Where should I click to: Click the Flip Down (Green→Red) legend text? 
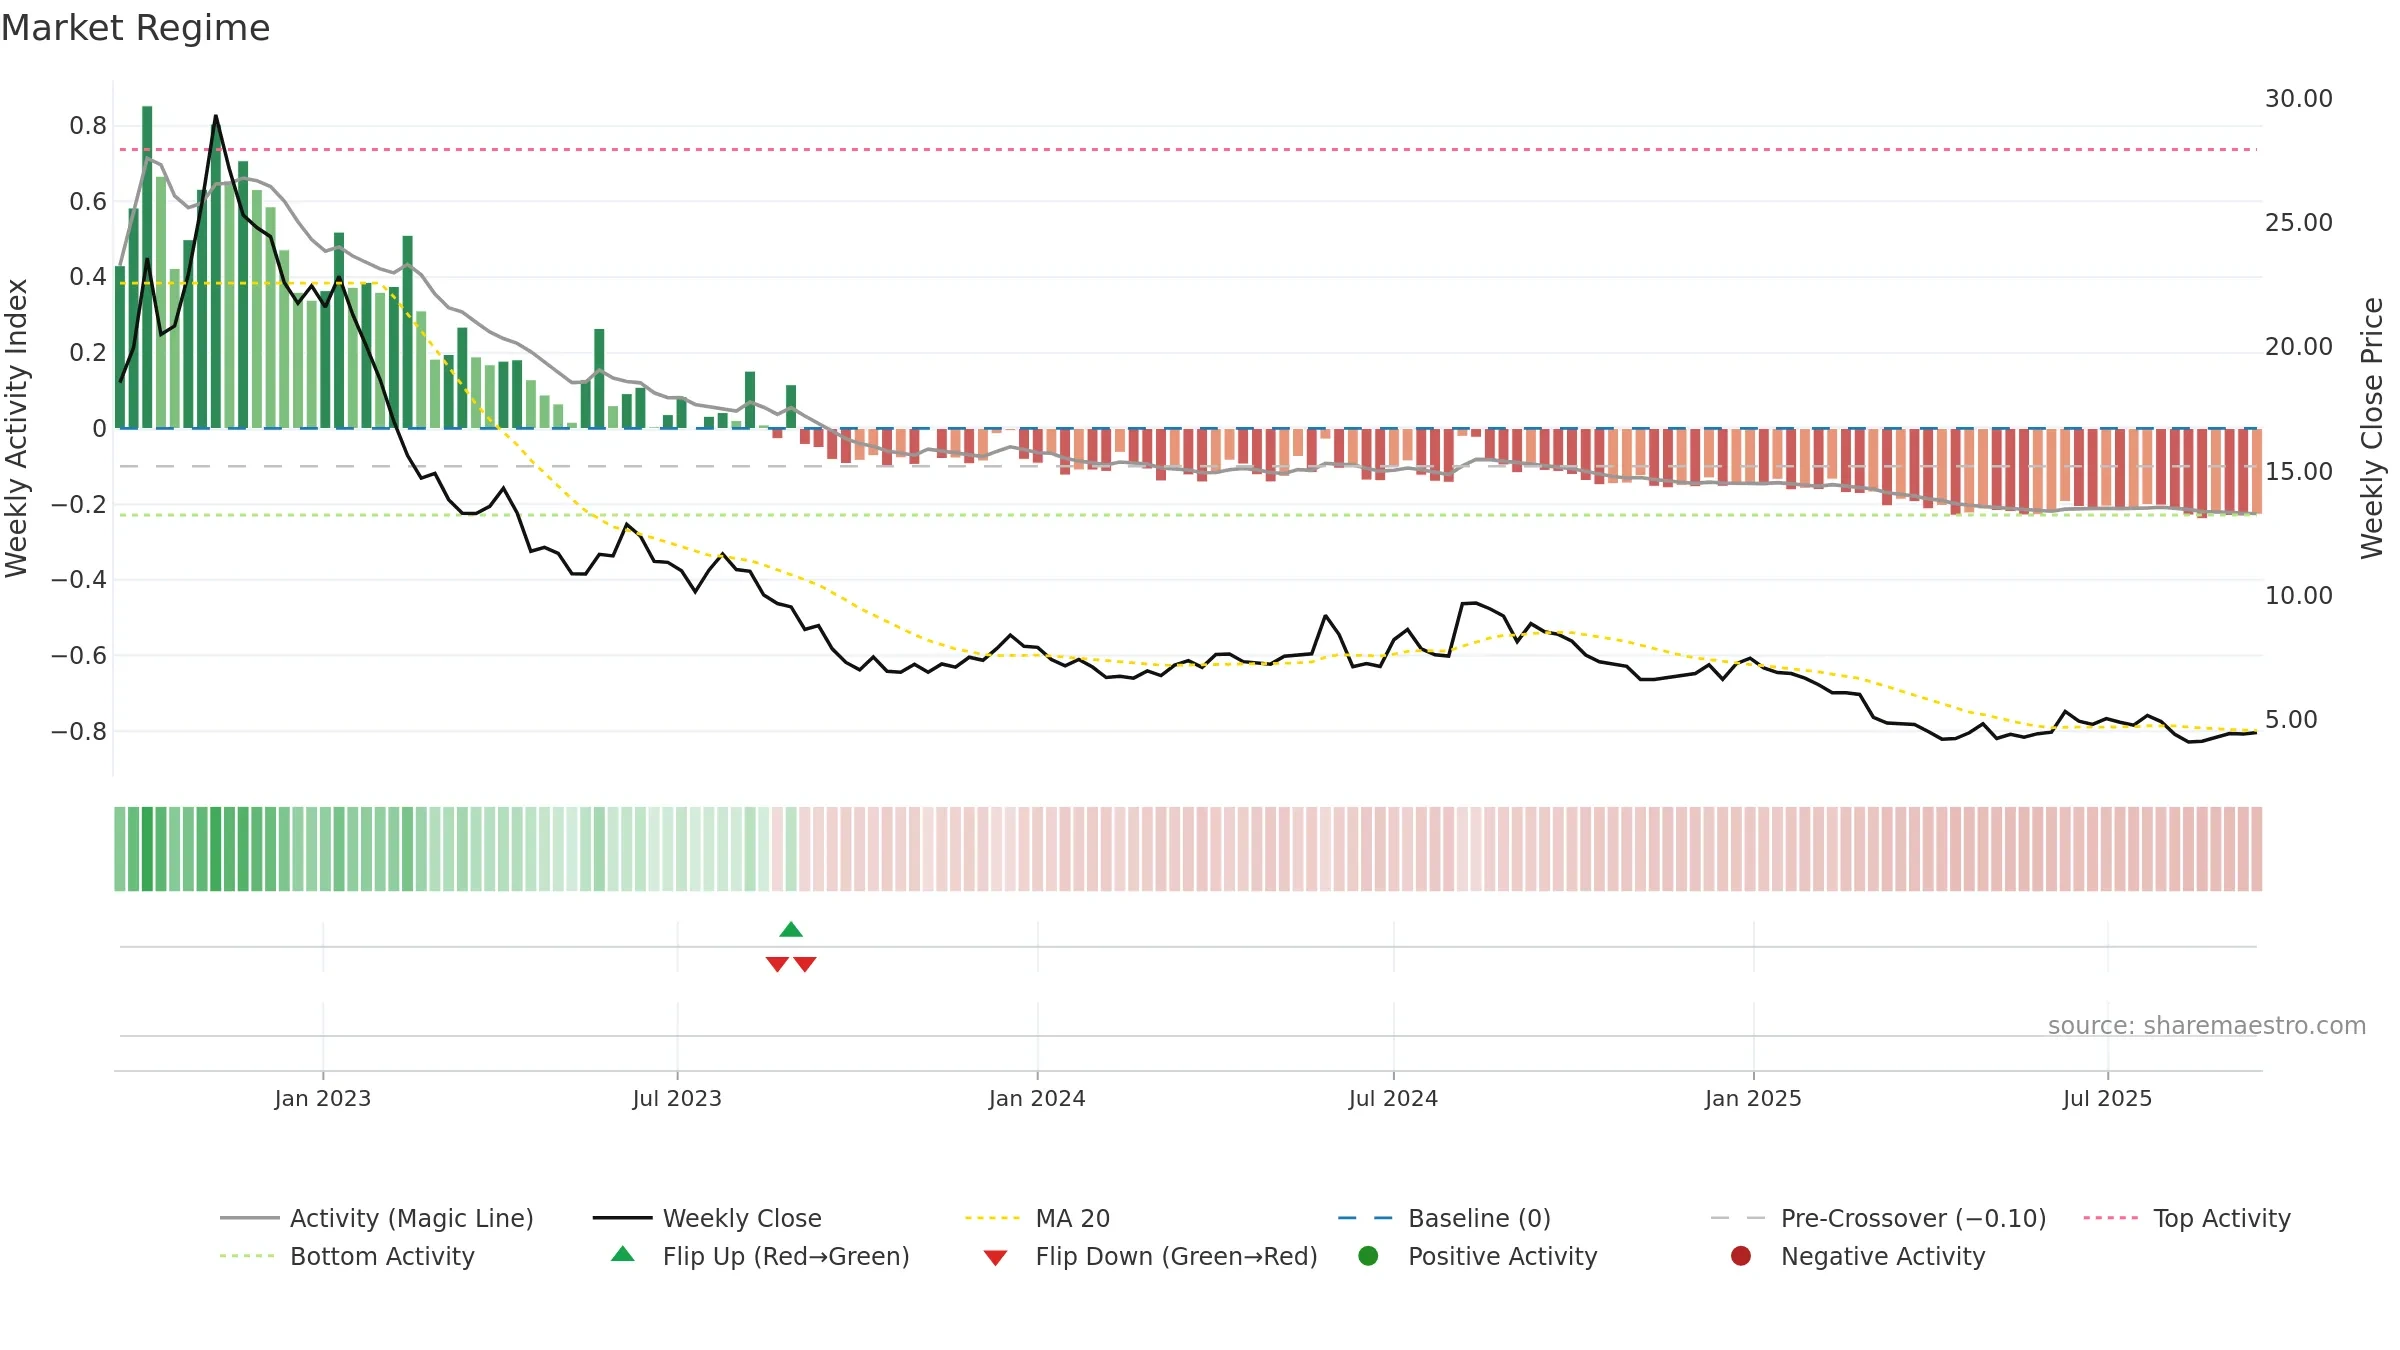[x=1176, y=1256]
